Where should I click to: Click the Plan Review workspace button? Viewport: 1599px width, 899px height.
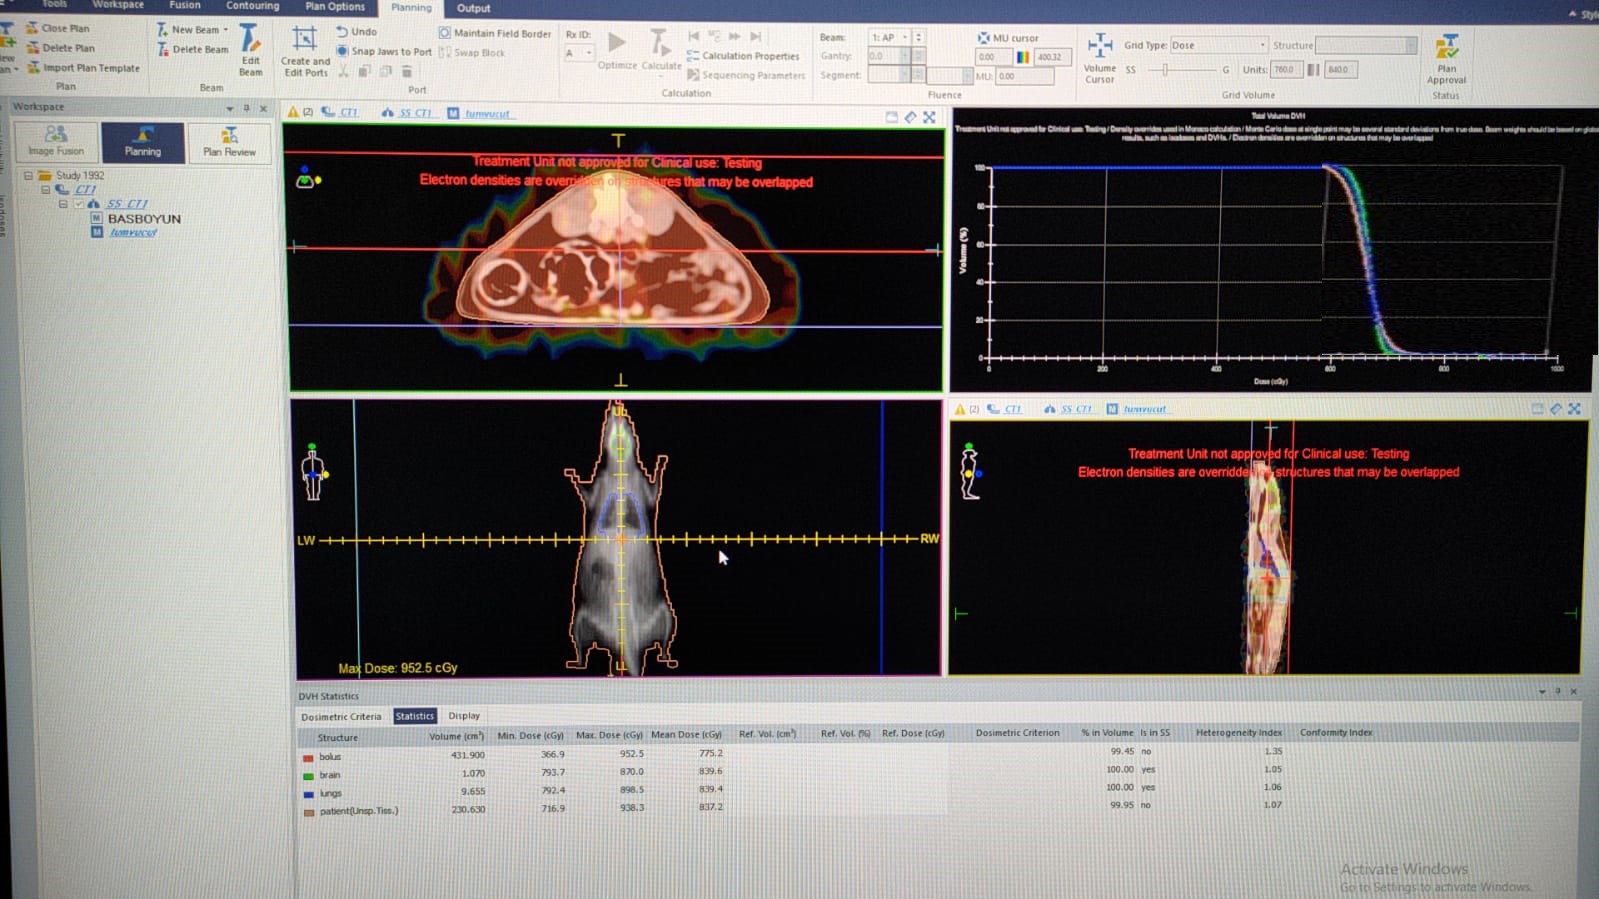click(x=229, y=142)
